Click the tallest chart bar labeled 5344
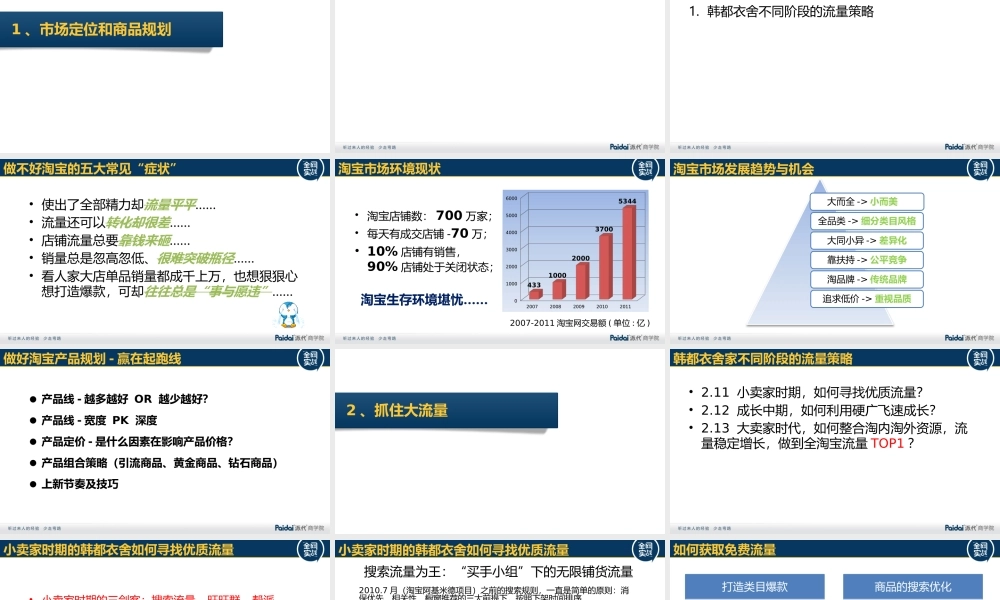Viewport: 1000px width, 600px height. coord(629,252)
